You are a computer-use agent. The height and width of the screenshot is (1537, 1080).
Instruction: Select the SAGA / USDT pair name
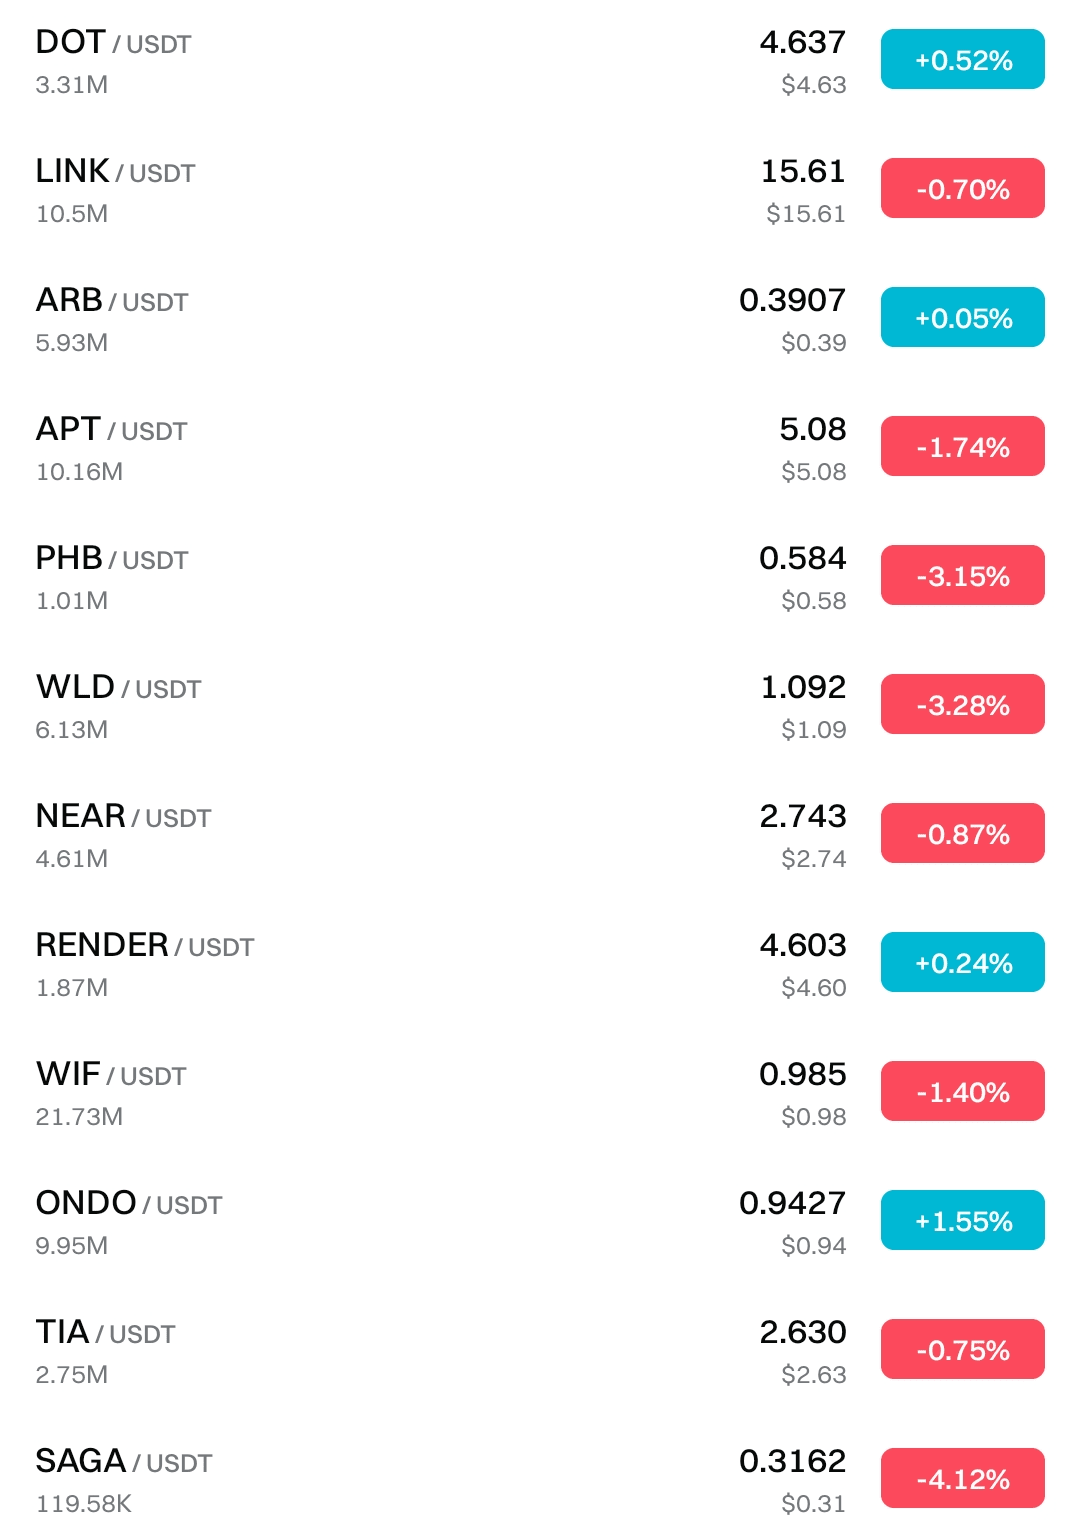124,1462
